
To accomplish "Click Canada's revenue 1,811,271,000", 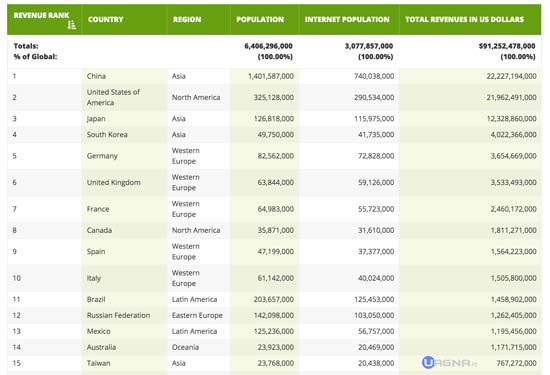I will (513, 230).
